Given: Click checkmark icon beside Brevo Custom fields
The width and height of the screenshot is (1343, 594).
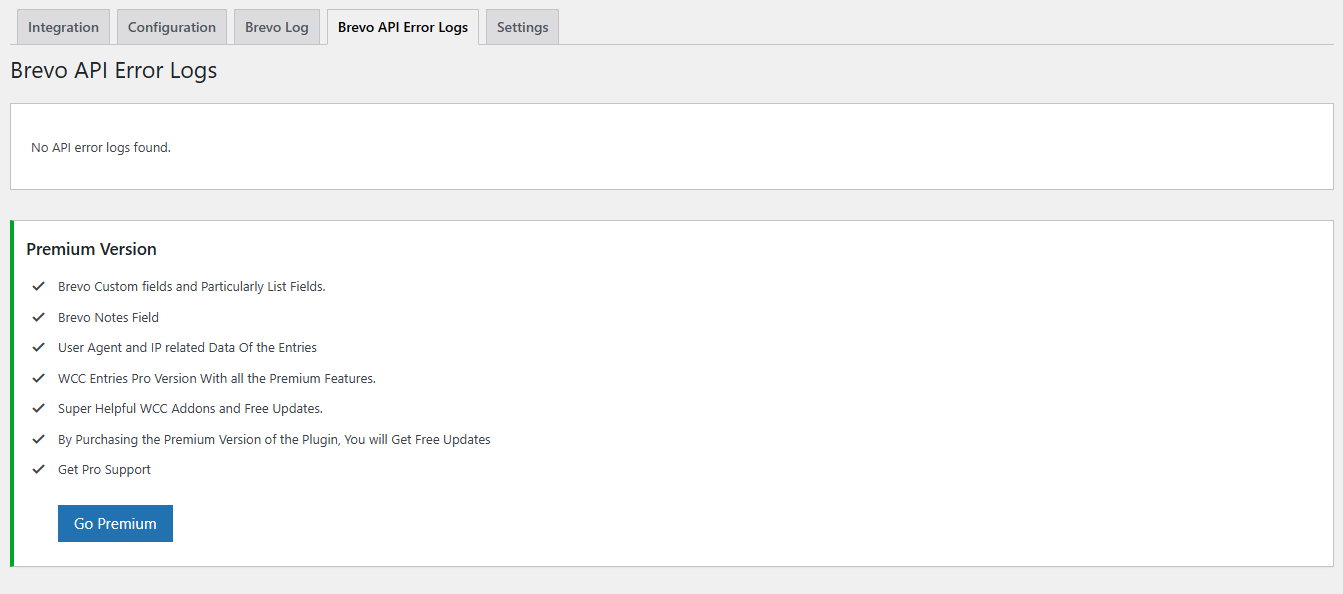Looking at the screenshot, I should (x=39, y=286).
